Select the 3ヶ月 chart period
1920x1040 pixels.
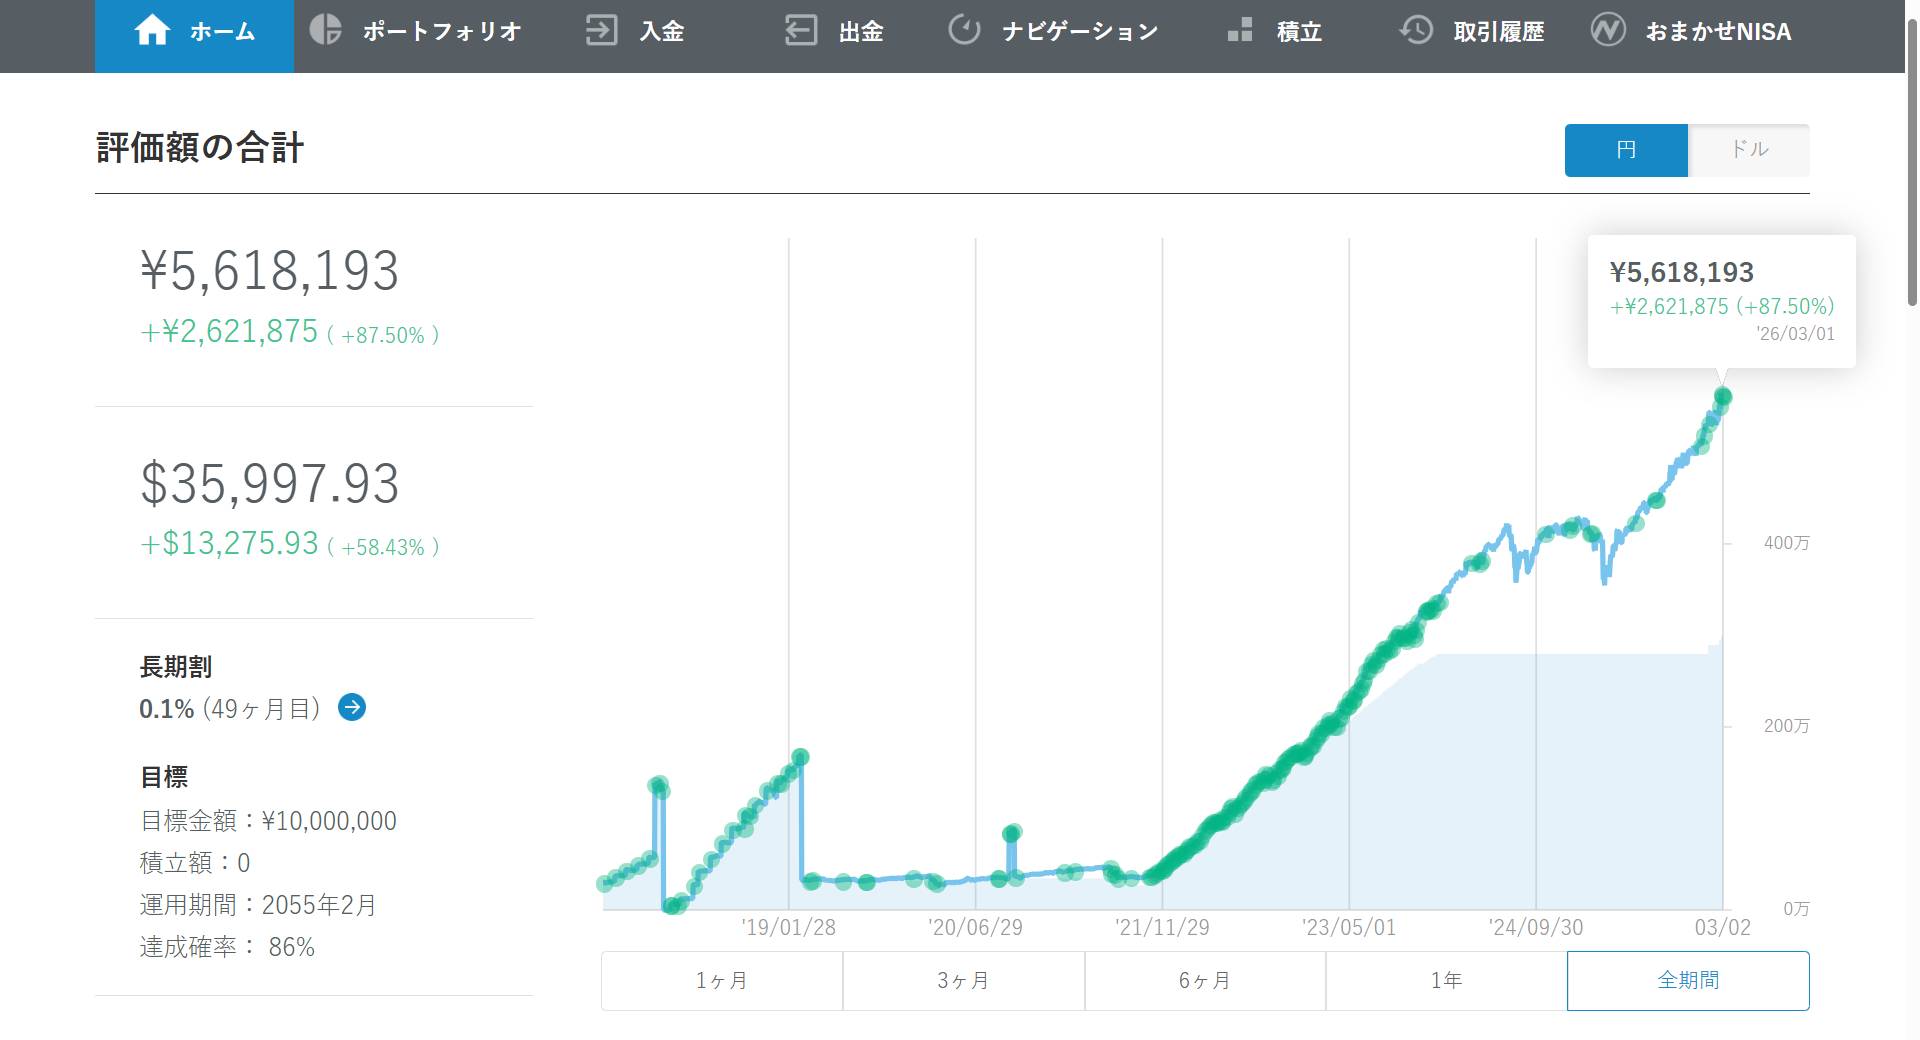coord(963,981)
